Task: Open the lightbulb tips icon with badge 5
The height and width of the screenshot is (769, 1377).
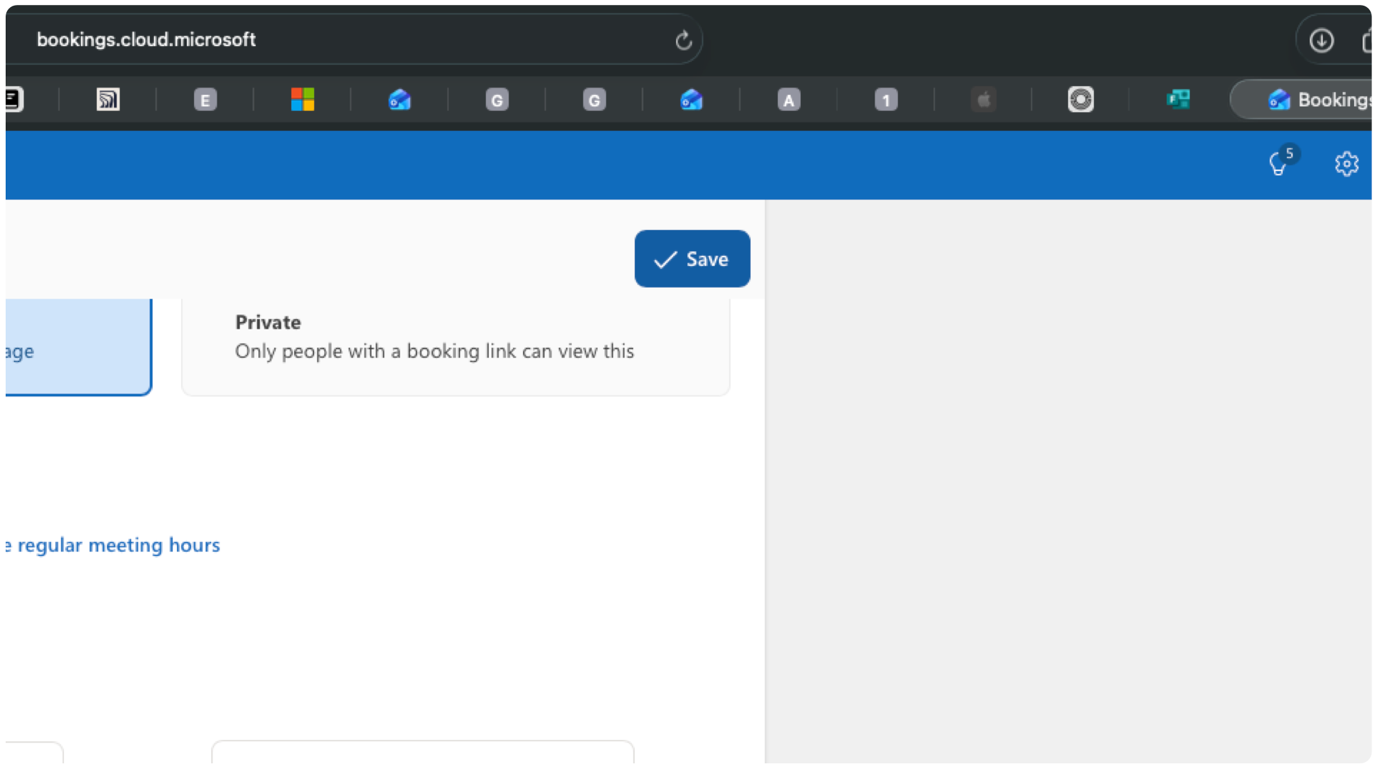Action: click(1281, 163)
